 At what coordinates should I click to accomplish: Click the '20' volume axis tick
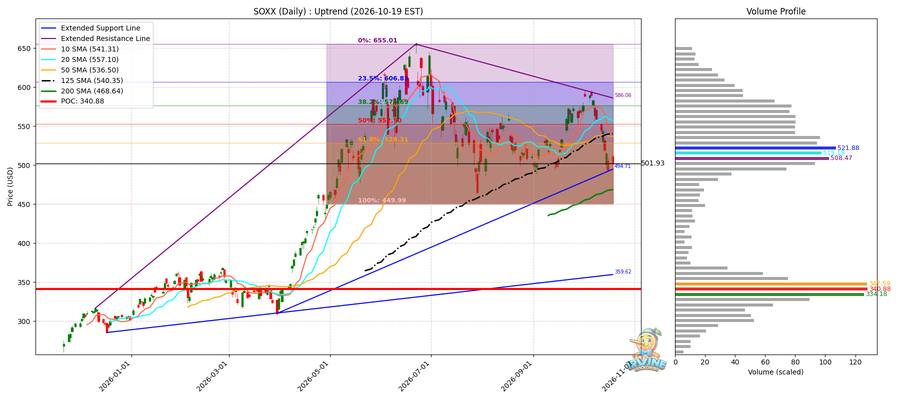click(705, 362)
